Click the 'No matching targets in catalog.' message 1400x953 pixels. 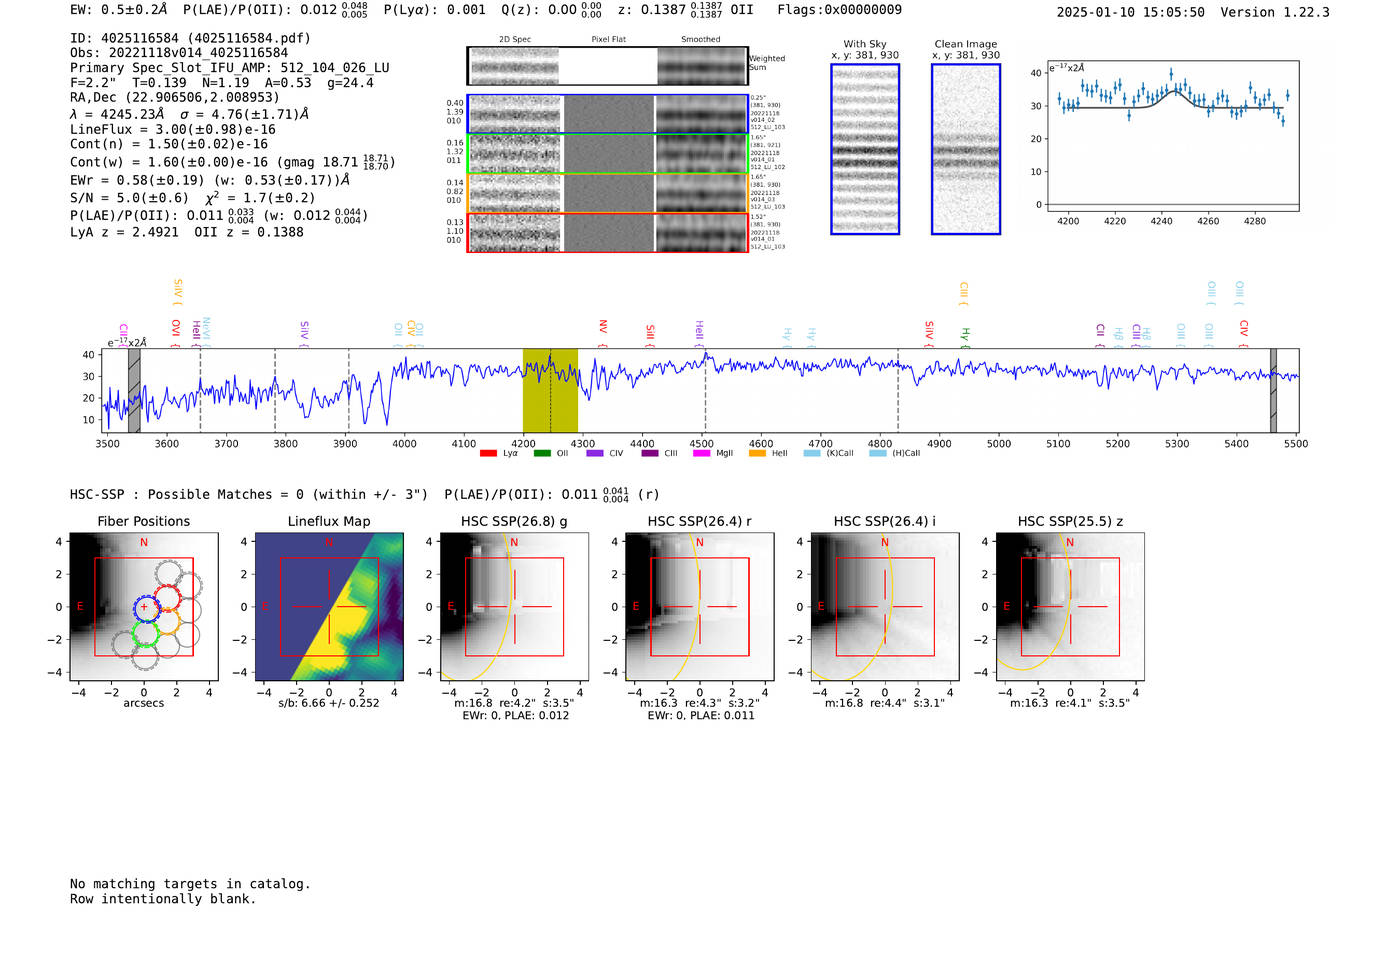point(190,884)
